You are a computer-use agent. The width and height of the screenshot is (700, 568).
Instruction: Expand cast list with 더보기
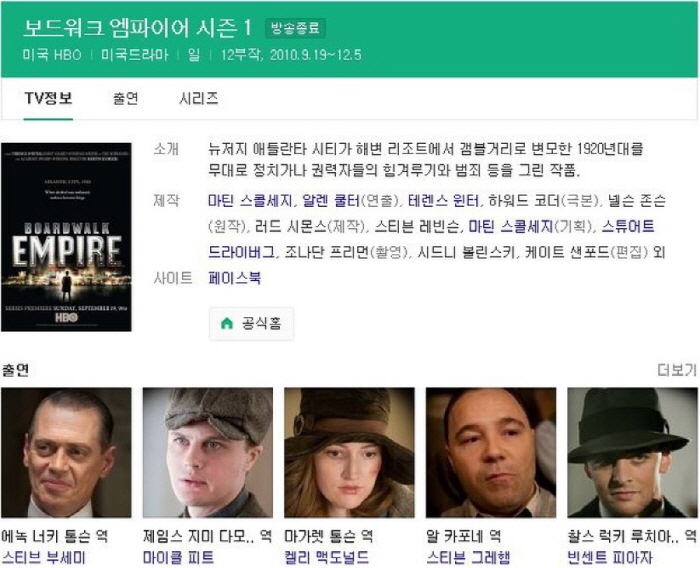click(677, 370)
